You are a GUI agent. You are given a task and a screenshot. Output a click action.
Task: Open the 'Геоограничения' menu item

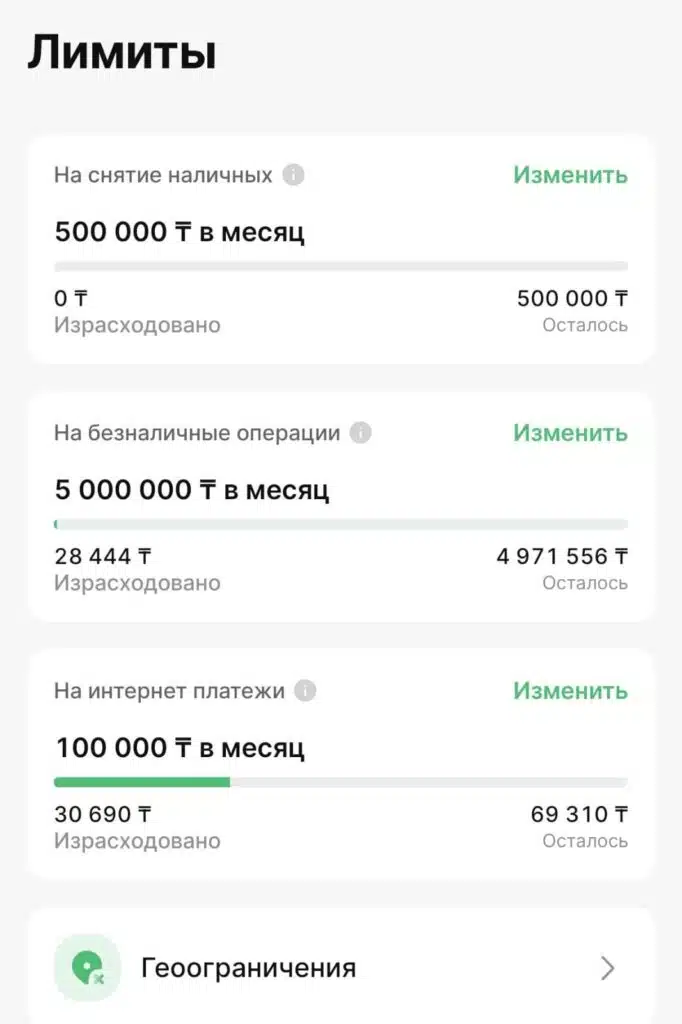(248, 968)
